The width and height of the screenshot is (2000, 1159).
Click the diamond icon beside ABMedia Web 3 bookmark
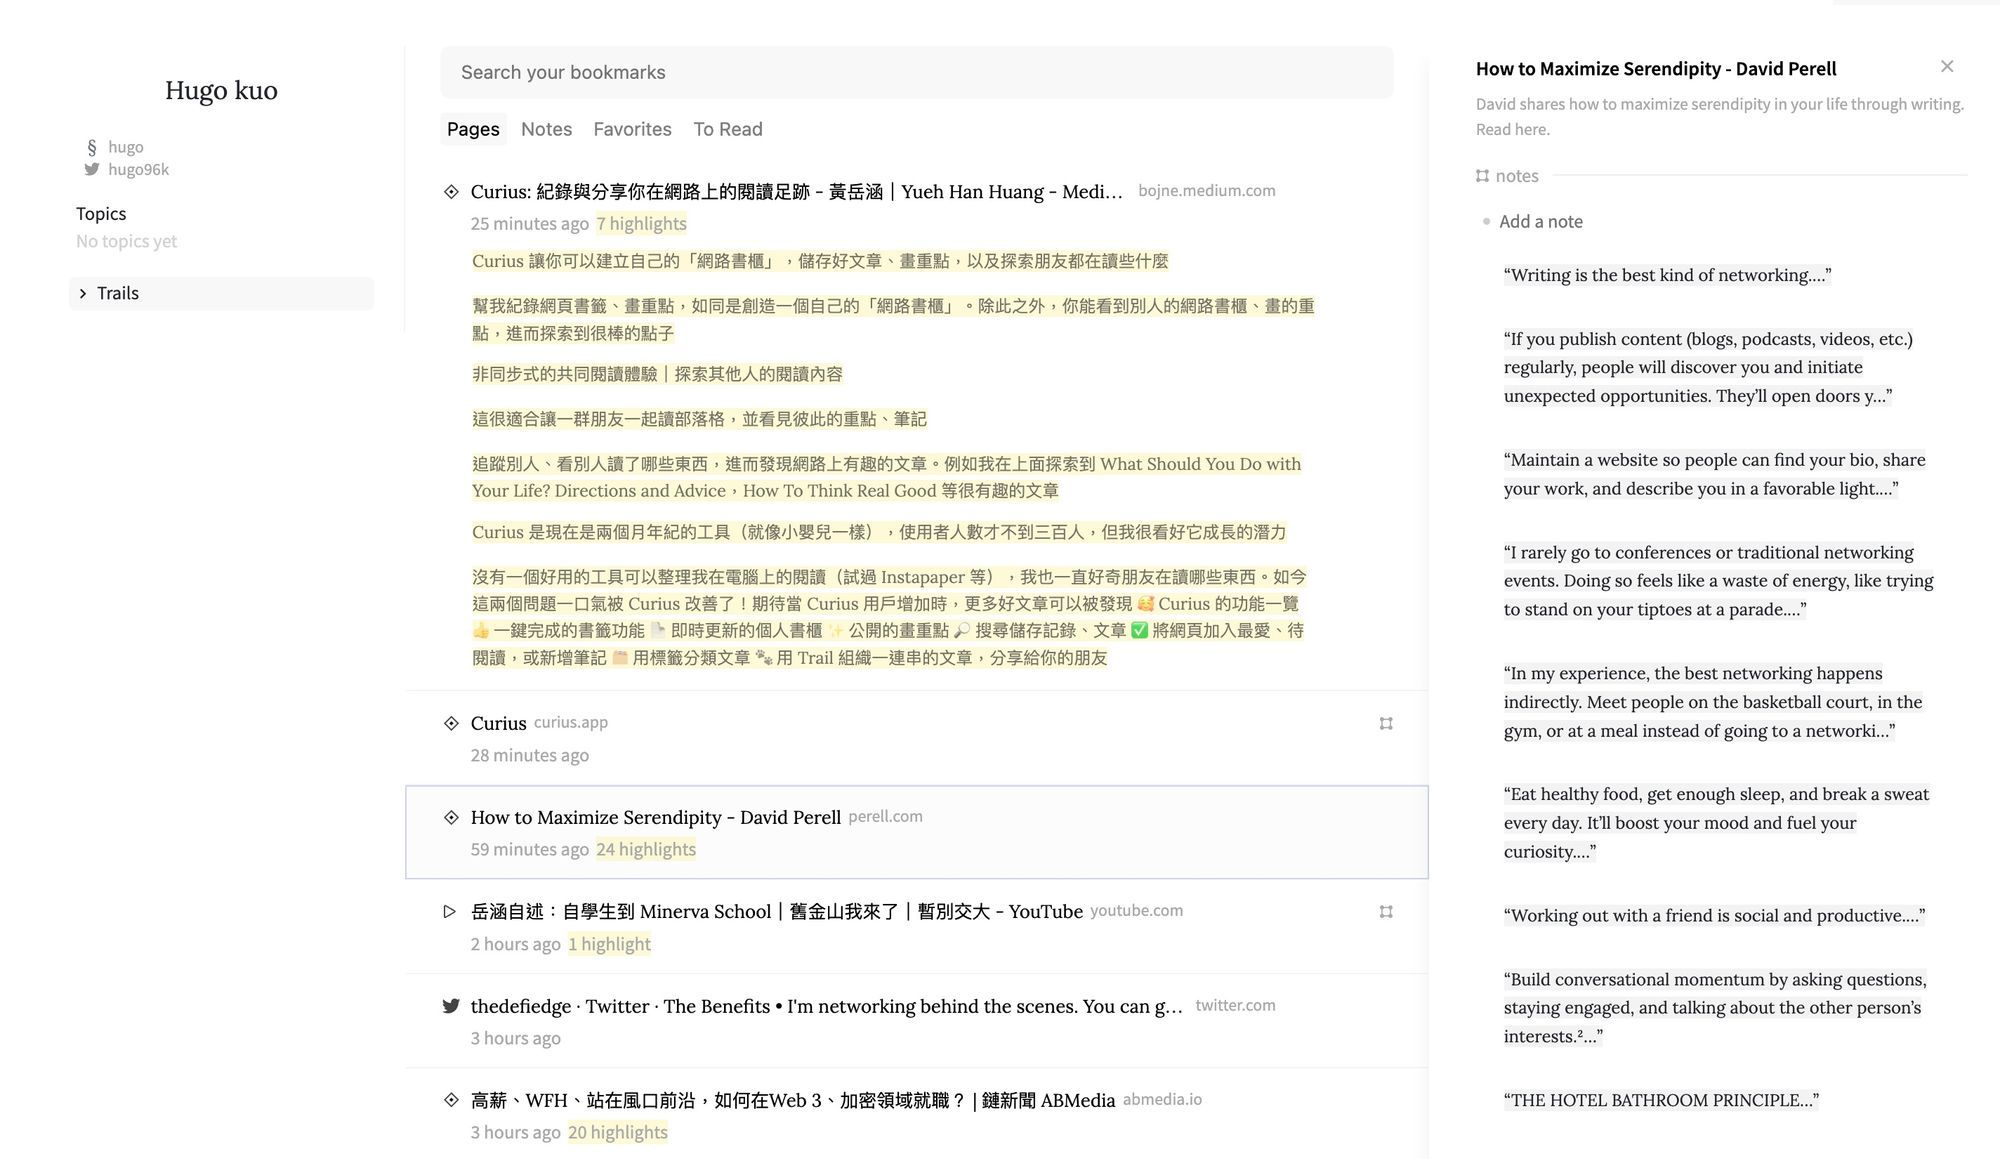[451, 1100]
